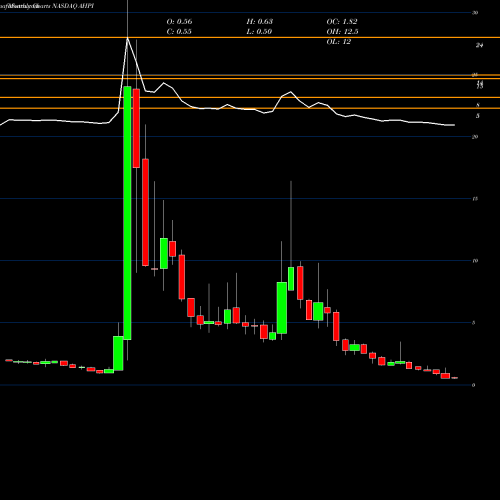500x500 pixels.
Task: Click the 10 price axis label
Action: click(475, 261)
